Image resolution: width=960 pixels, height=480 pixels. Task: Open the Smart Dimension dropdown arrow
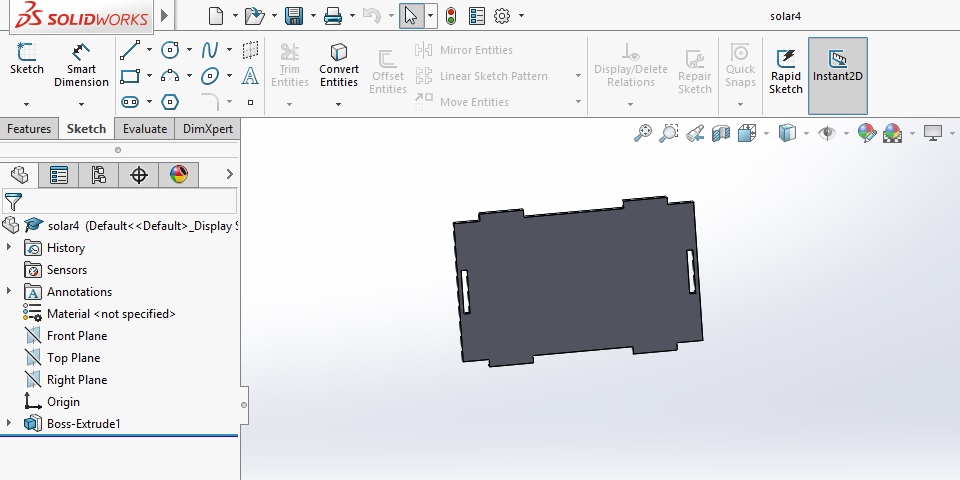coord(81,105)
